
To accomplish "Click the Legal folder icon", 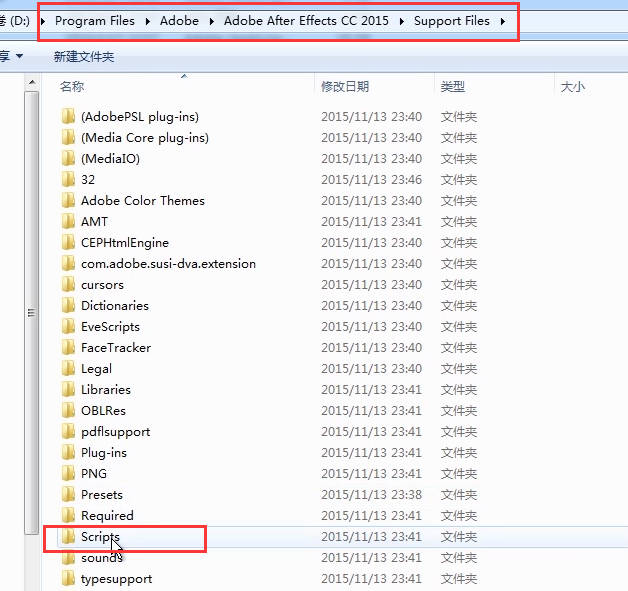I will click(x=68, y=368).
